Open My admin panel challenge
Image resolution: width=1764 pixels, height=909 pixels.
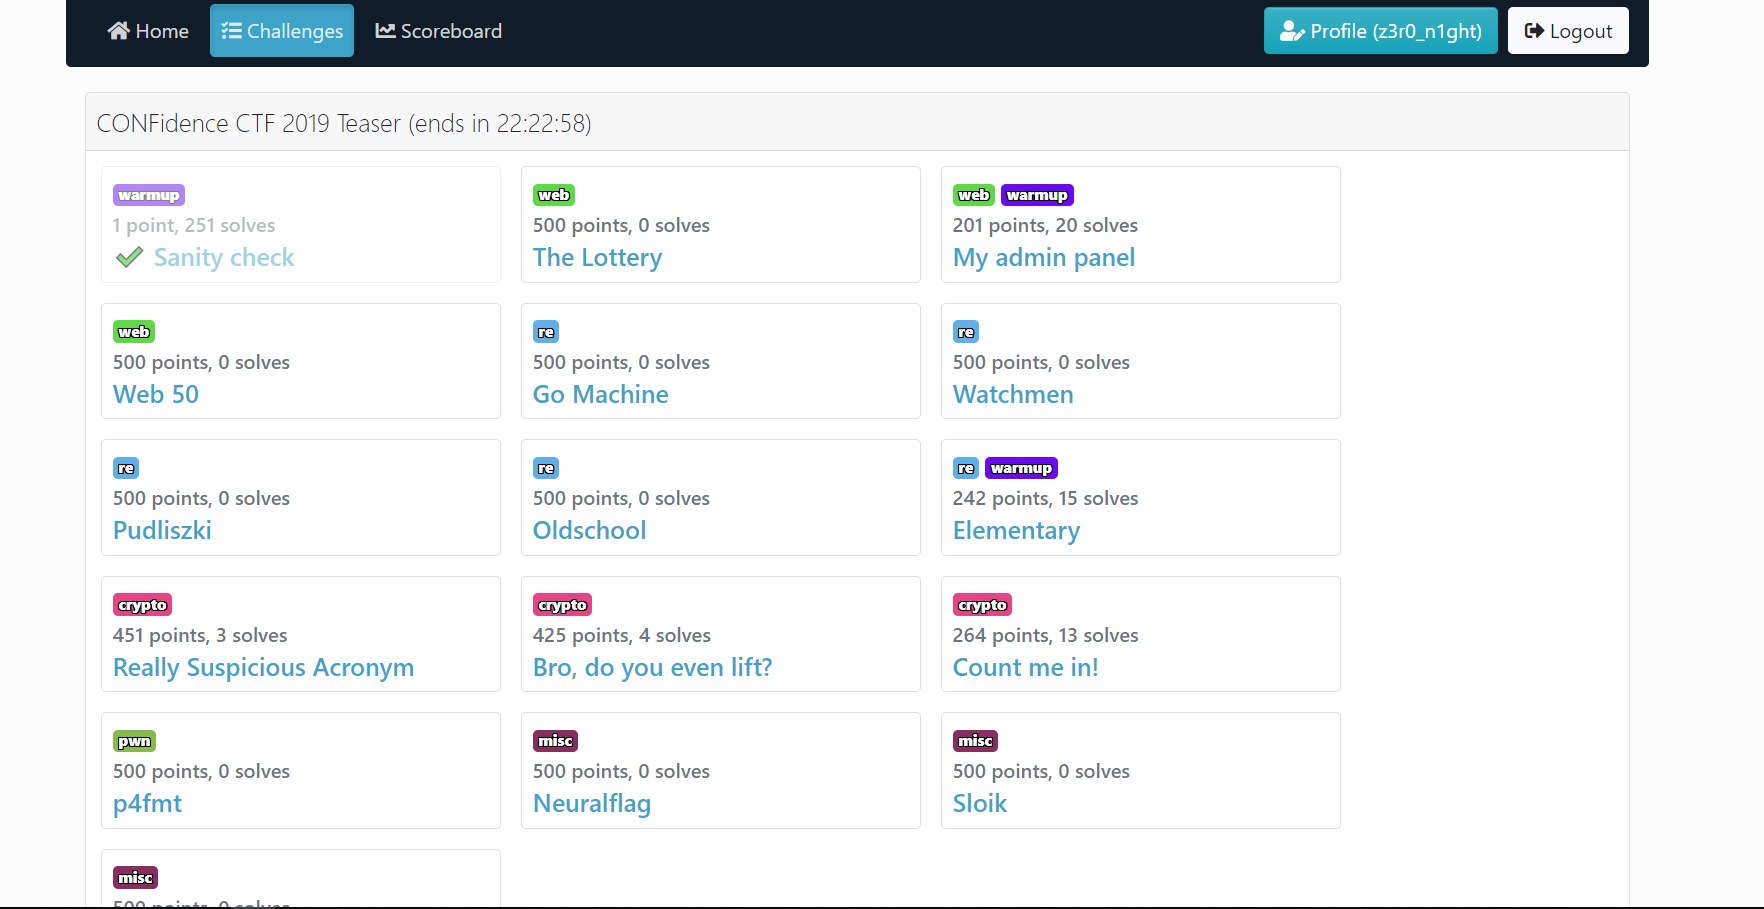[1044, 258]
